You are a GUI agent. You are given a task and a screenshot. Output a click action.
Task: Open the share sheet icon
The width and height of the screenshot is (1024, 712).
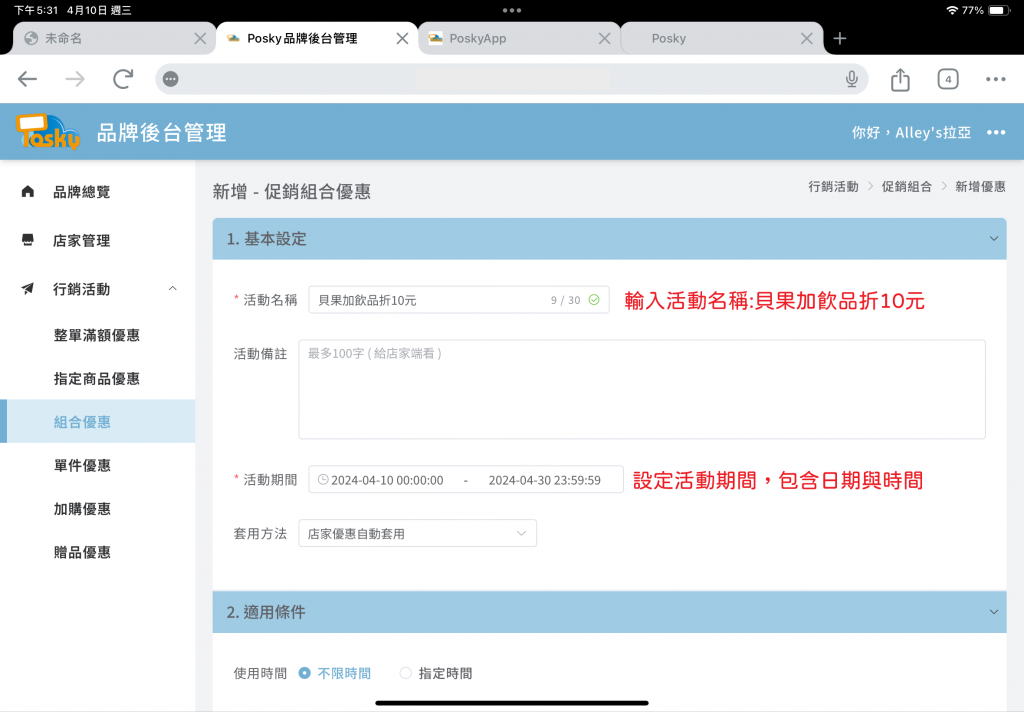point(900,79)
